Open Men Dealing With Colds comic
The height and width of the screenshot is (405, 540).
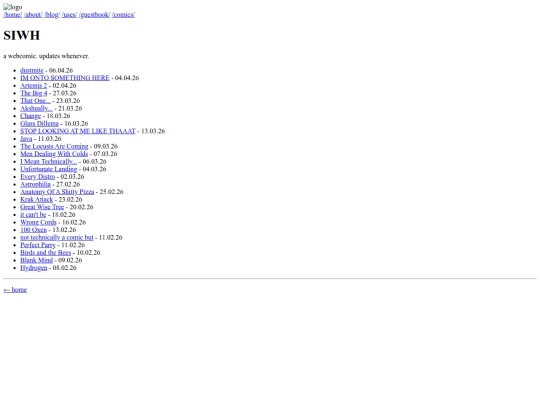point(54,154)
